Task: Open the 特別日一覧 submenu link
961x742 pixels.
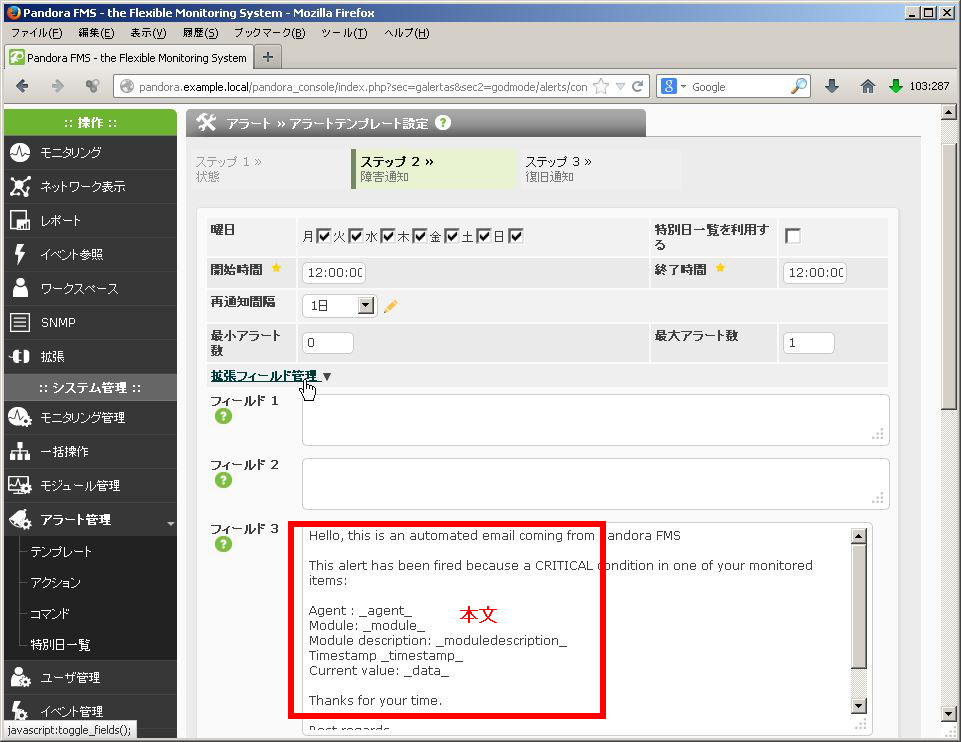Action: tap(60, 645)
